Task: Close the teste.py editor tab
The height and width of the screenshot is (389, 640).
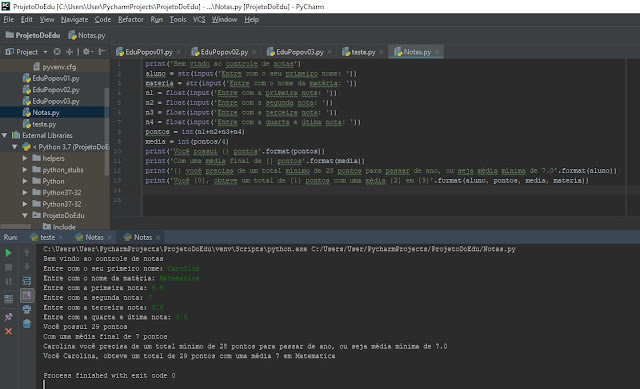Action: pyautogui.click(x=381, y=52)
